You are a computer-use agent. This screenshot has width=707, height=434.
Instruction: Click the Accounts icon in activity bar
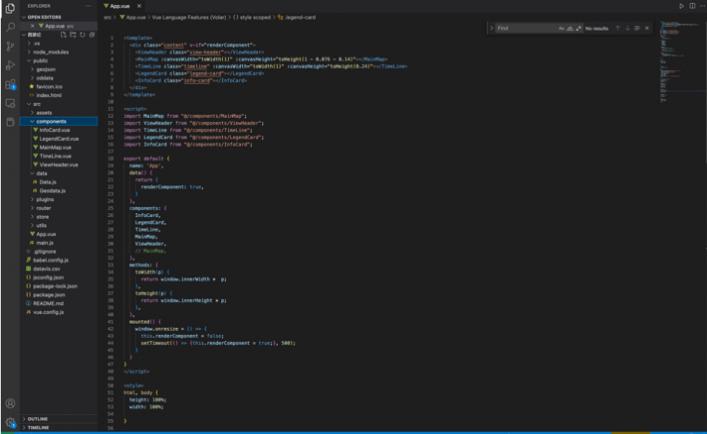point(10,404)
